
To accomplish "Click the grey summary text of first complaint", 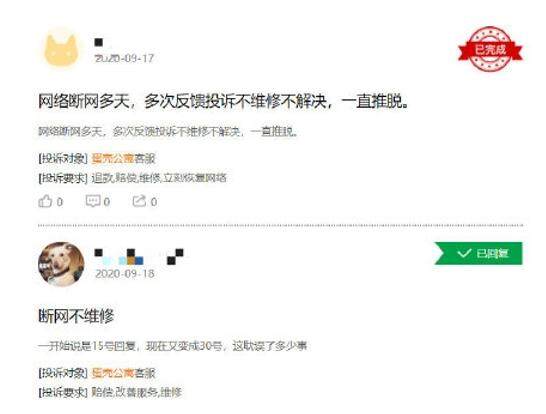I will pos(168,132).
